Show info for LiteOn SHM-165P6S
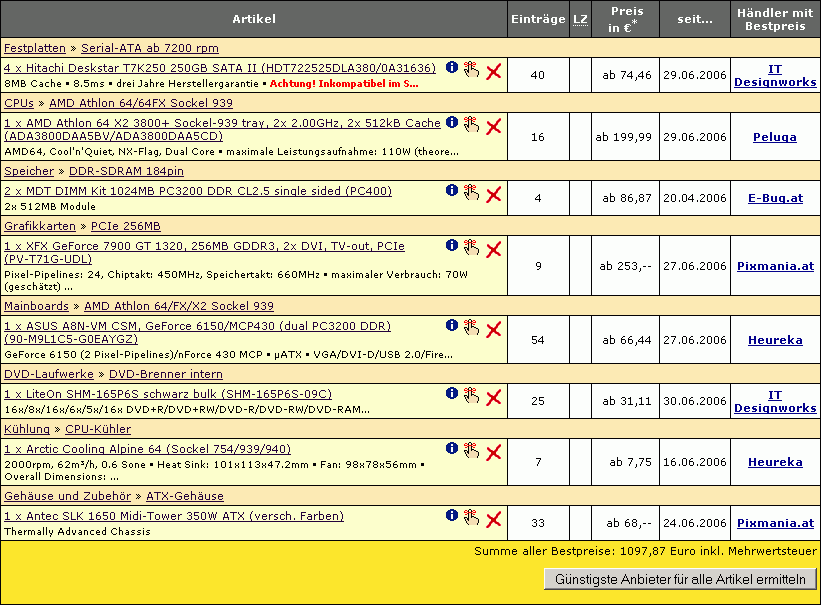This screenshot has height=605, width=821. [x=452, y=394]
